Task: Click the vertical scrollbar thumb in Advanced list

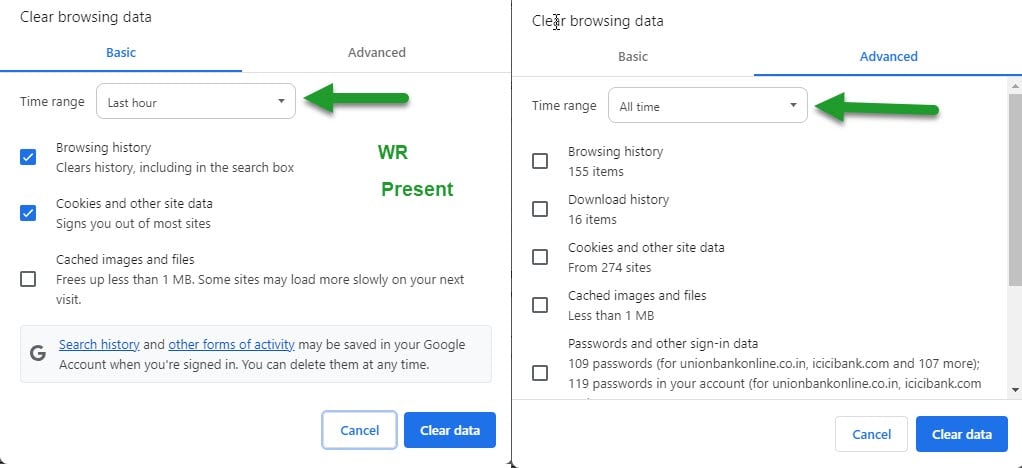Action: [1015, 190]
